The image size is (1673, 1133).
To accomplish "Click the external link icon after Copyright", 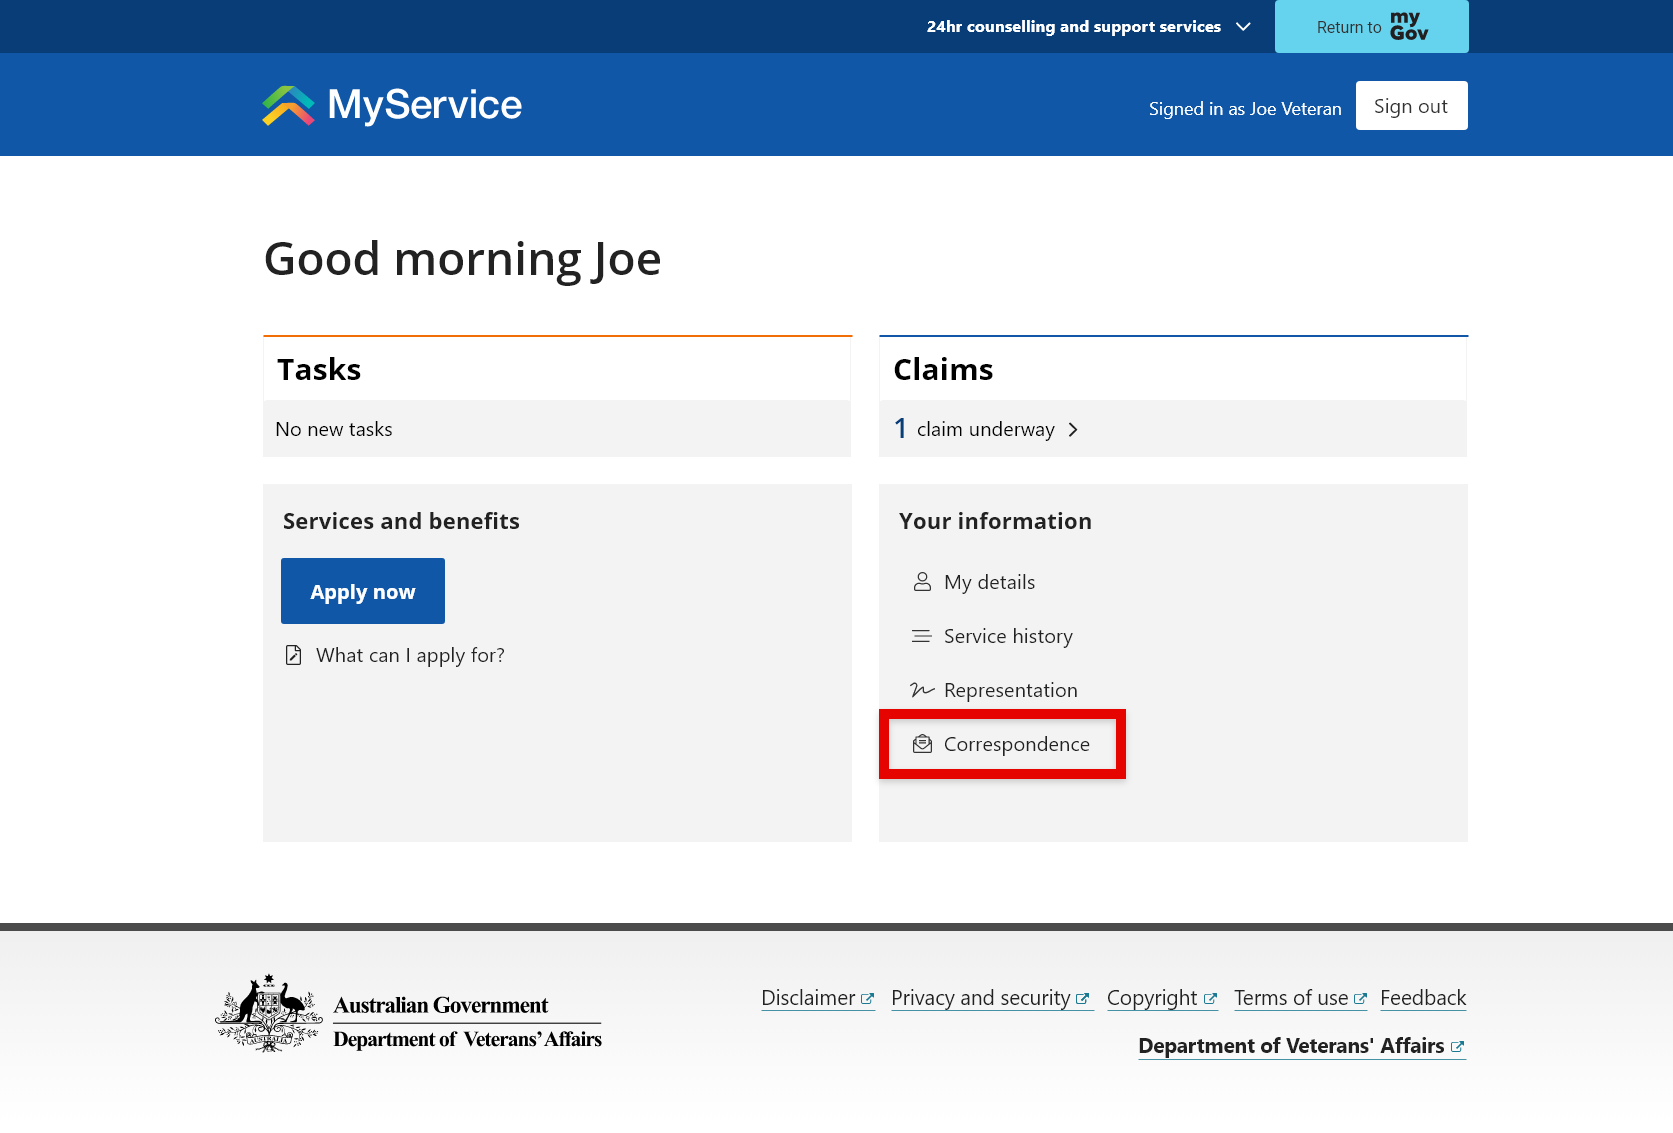I will coord(1210,999).
